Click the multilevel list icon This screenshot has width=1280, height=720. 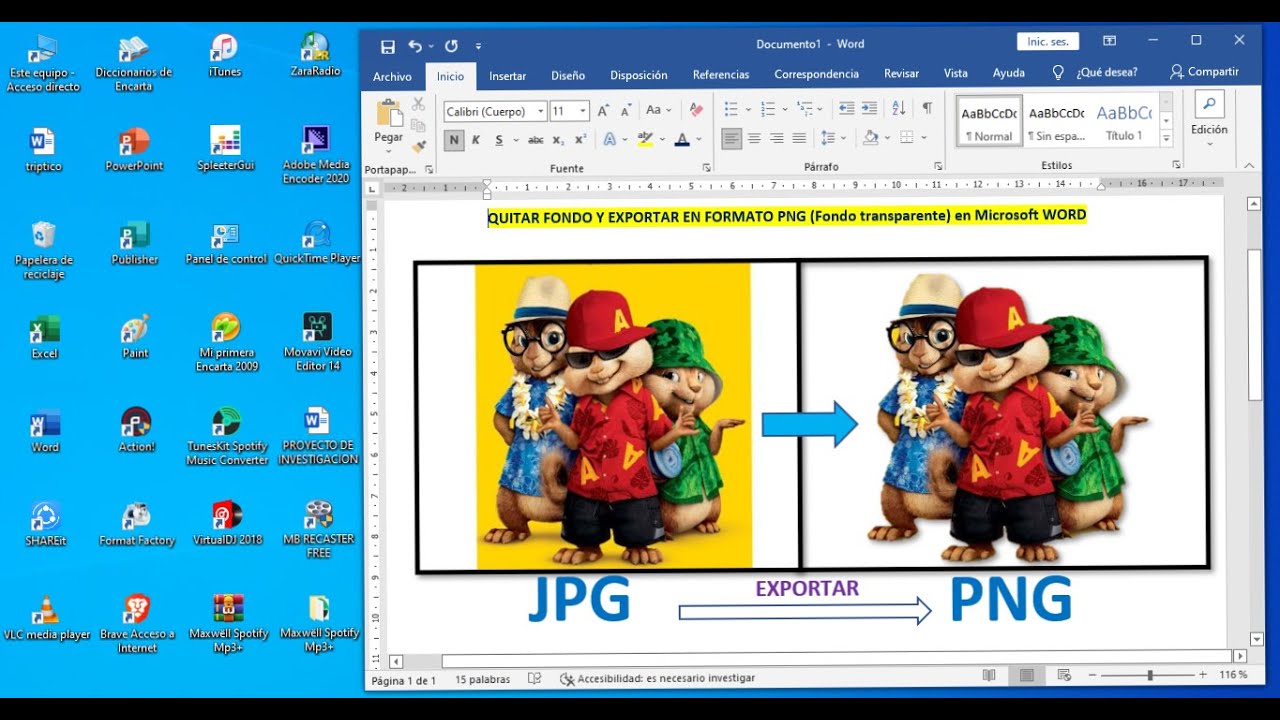(x=806, y=109)
